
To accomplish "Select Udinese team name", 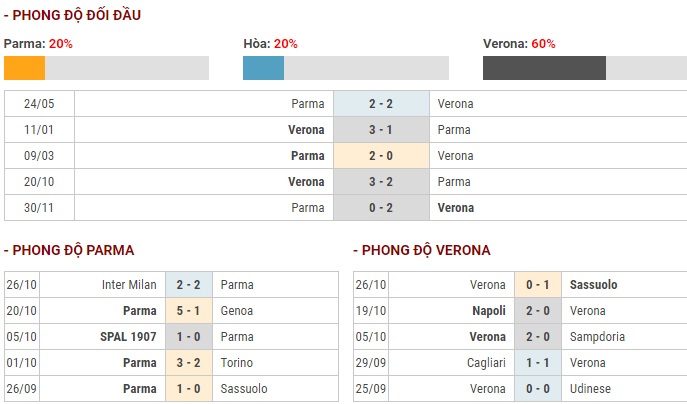I will 590,389.
